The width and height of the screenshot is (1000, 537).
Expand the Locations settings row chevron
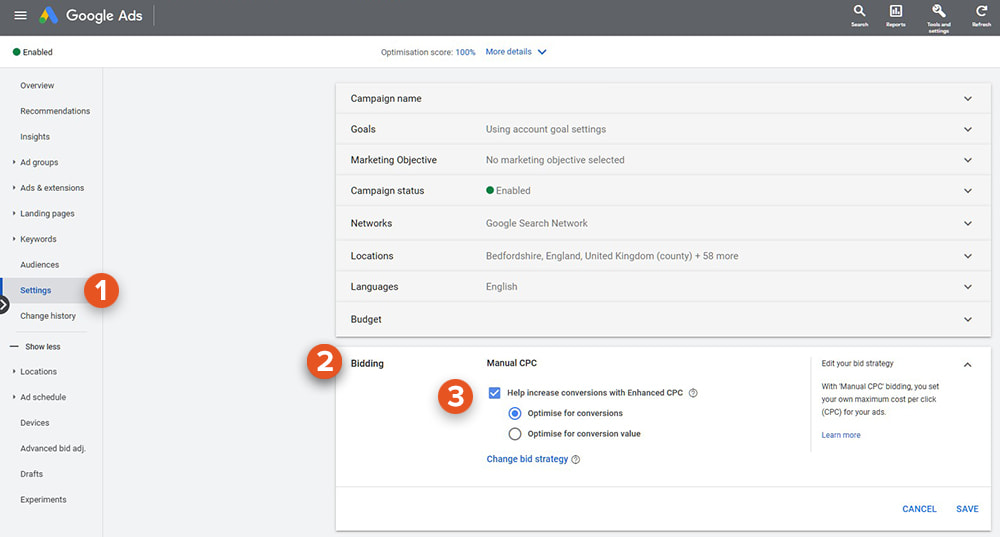(x=967, y=256)
